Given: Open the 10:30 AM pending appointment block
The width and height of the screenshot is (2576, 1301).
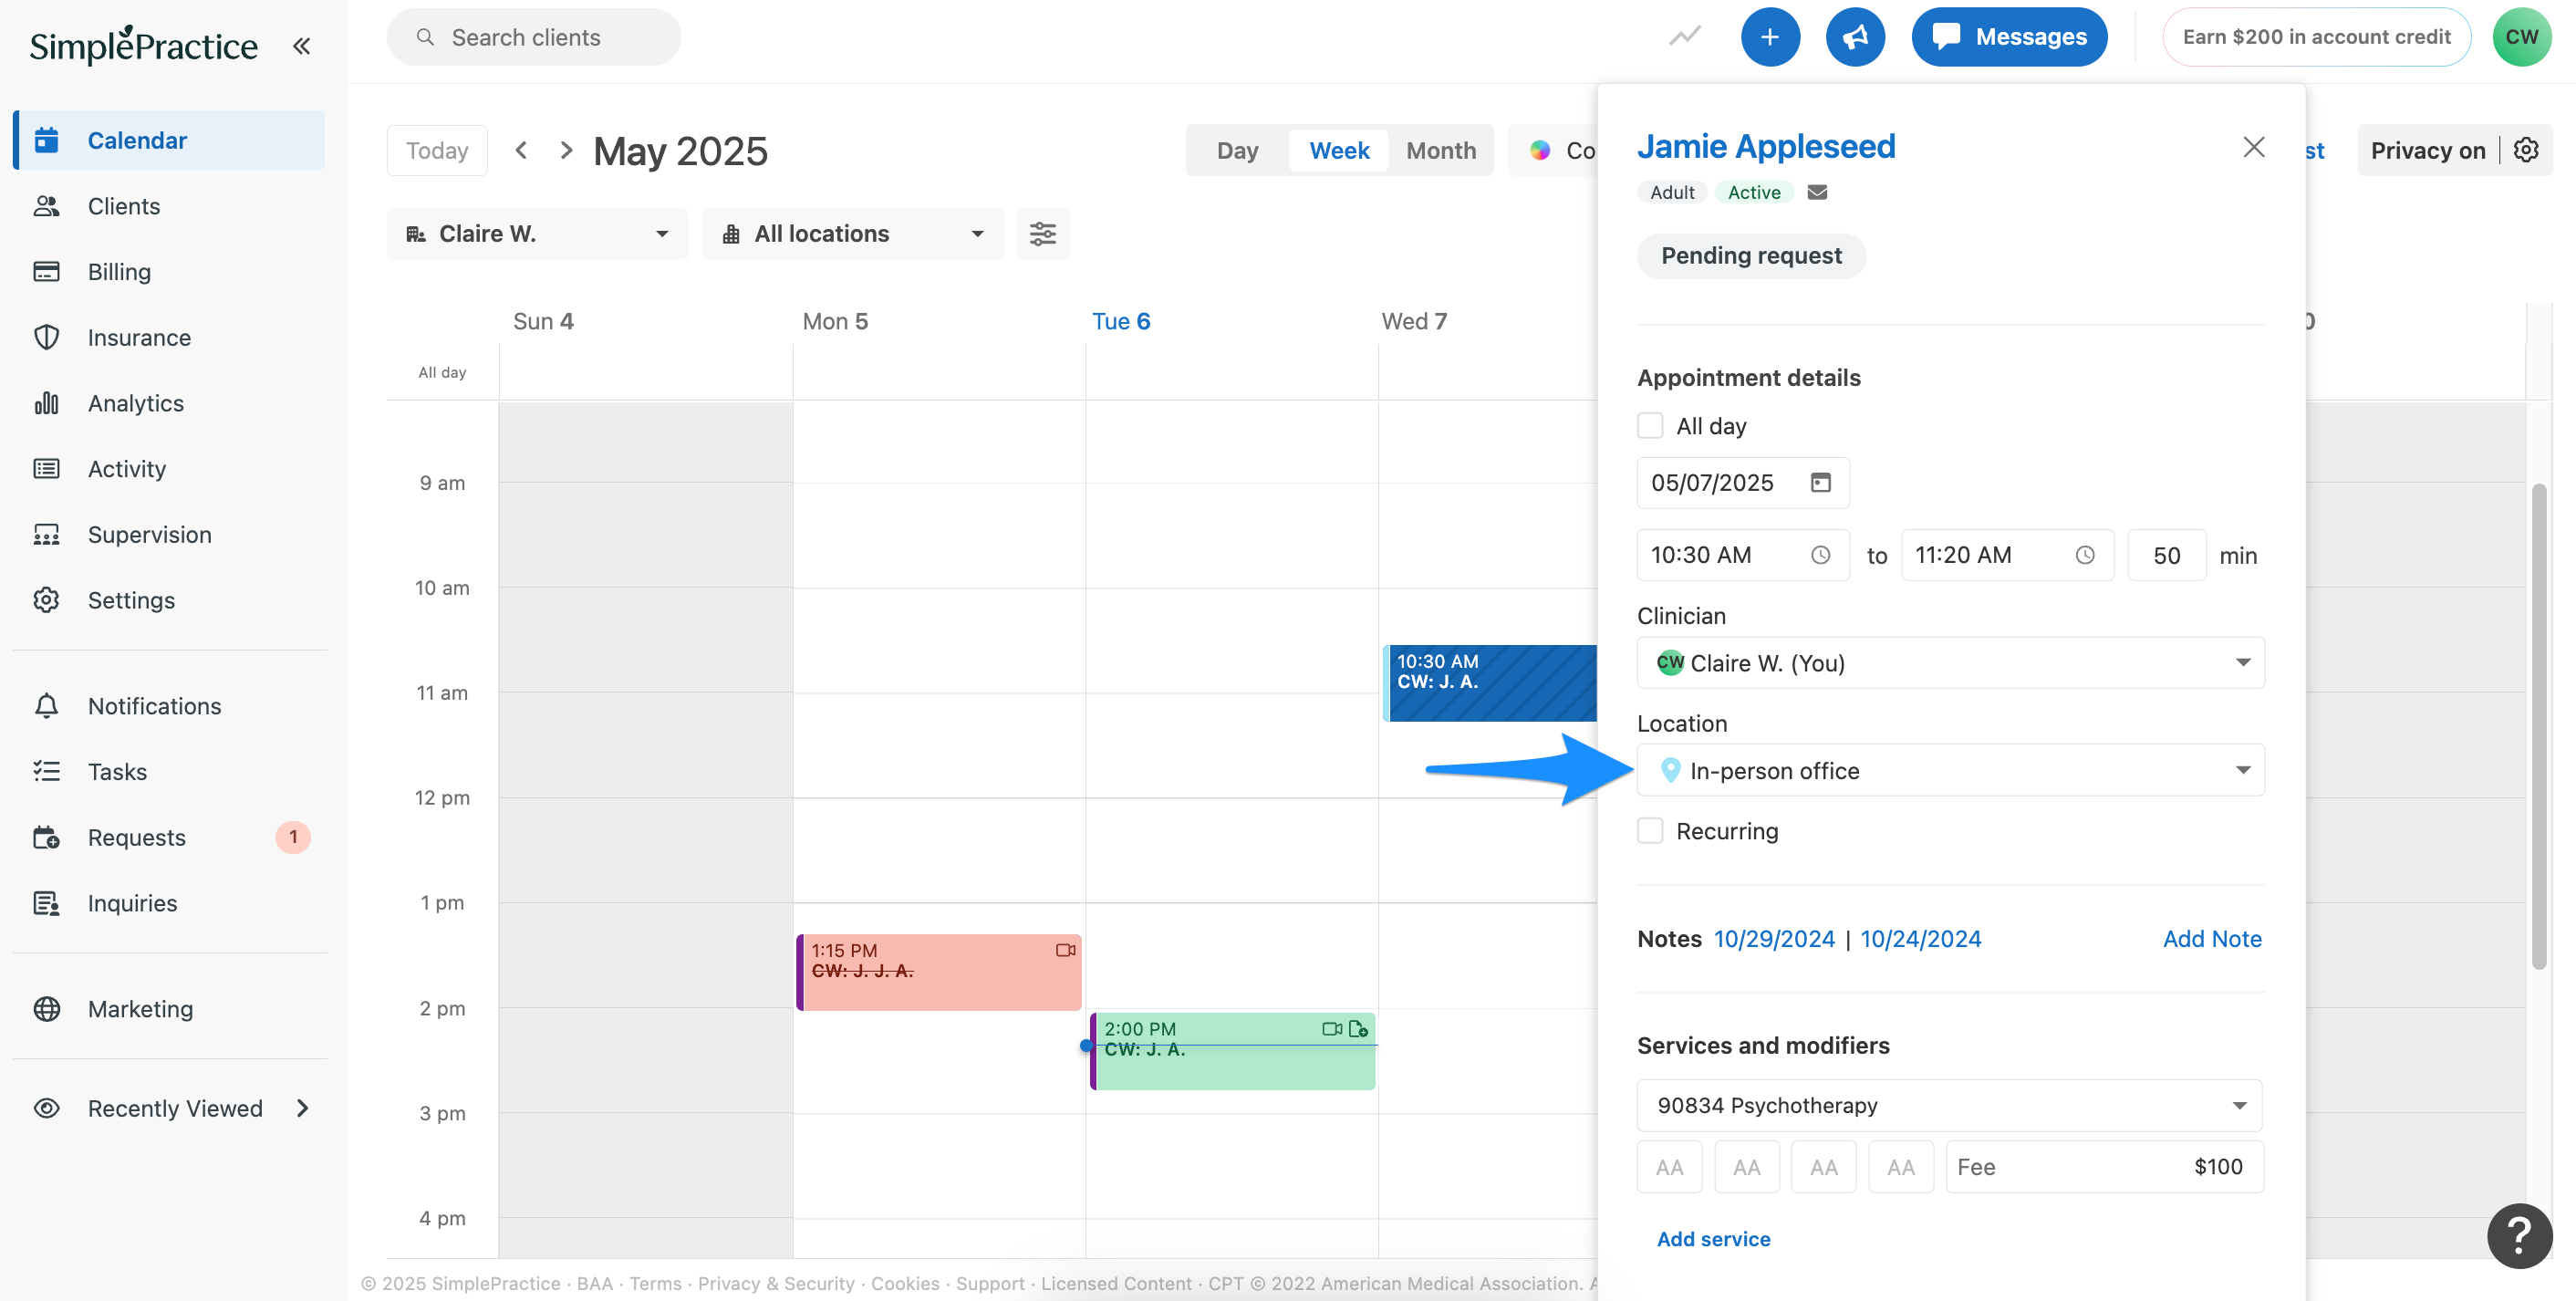Looking at the screenshot, I should 1491,683.
